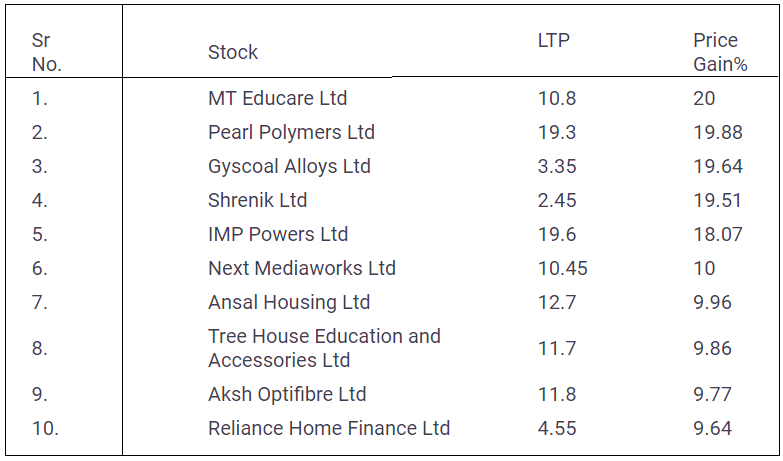
Task: Click the price gain value 9.64
Action: 712,428
